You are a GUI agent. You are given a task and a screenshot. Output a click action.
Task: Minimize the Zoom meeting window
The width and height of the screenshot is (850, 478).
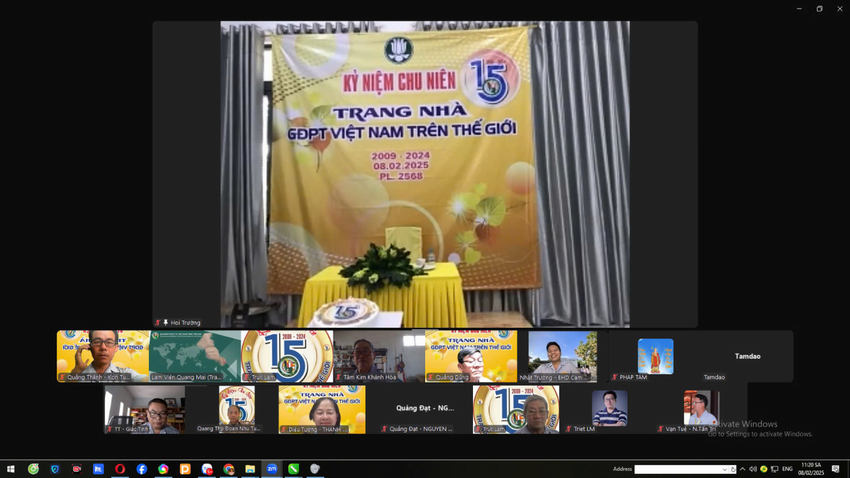coord(799,9)
